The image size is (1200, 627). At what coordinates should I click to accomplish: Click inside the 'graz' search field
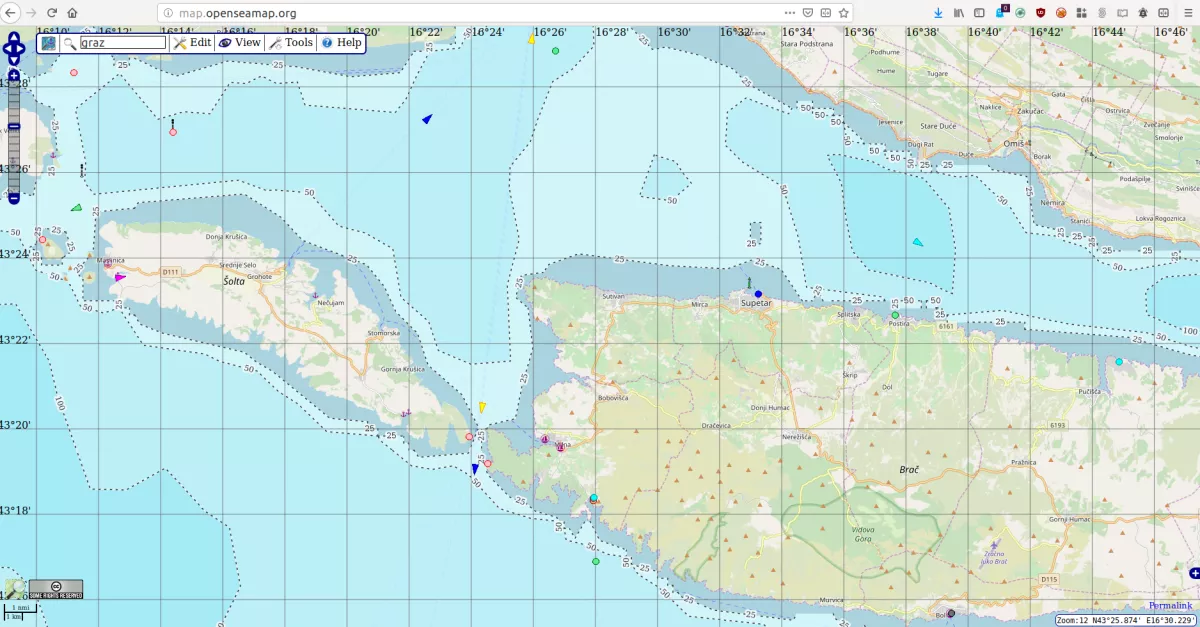(x=122, y=43)
